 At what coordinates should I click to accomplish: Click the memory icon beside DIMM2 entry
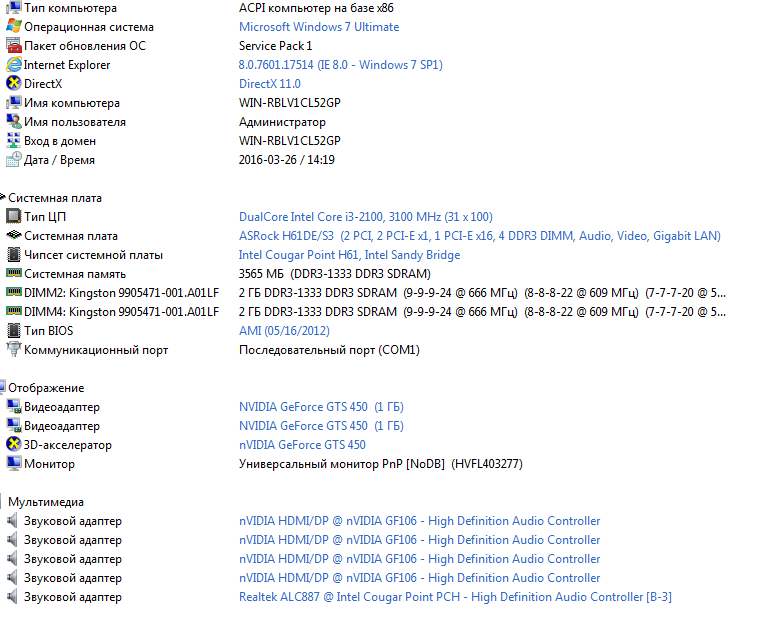pos(13,293)
